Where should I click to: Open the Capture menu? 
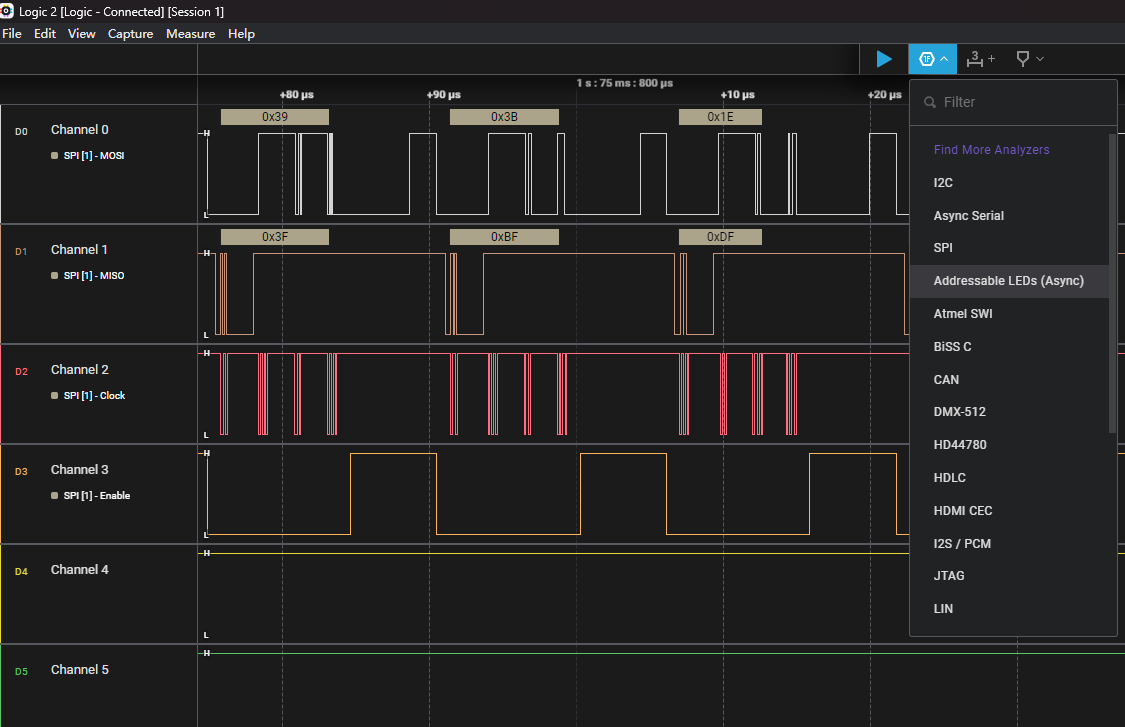[130, 34]
